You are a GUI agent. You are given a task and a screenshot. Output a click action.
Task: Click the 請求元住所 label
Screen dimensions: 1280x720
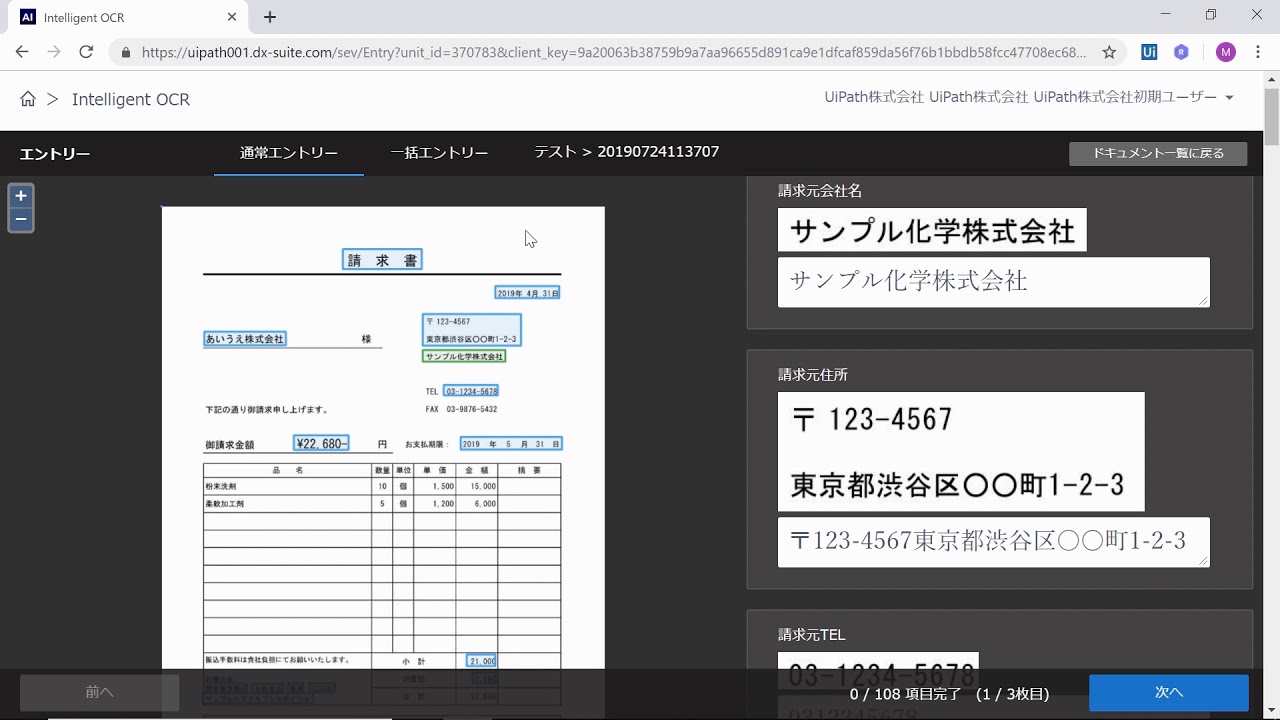click(813, 375)
